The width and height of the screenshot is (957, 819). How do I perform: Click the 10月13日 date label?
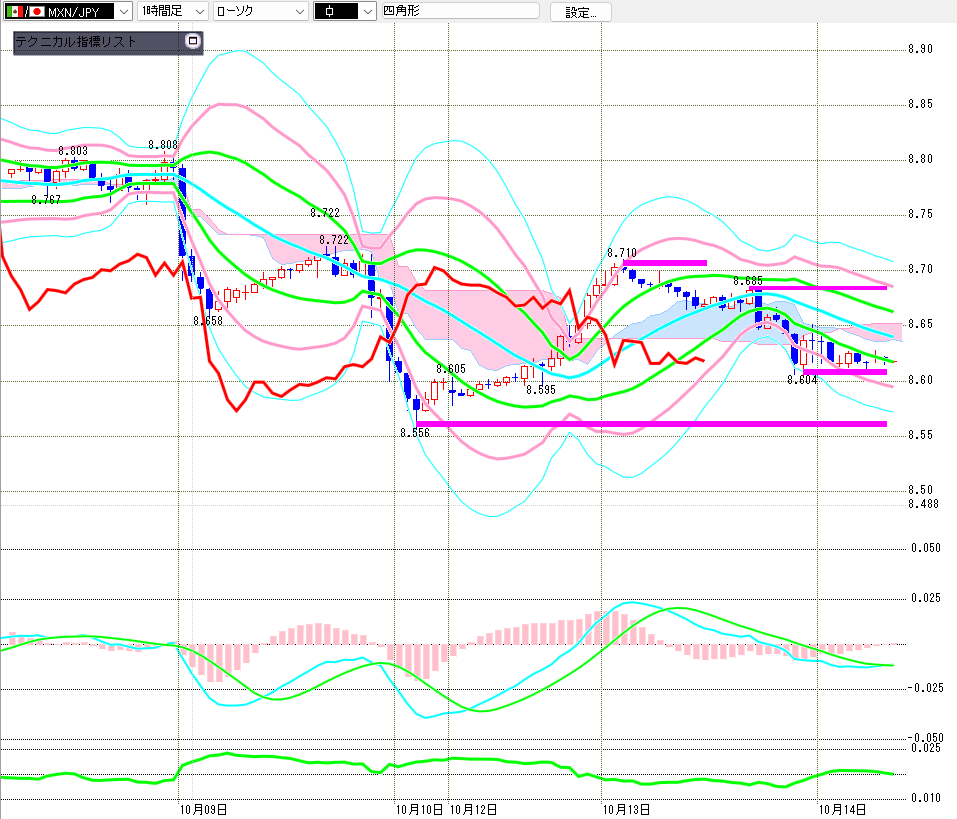626,810
